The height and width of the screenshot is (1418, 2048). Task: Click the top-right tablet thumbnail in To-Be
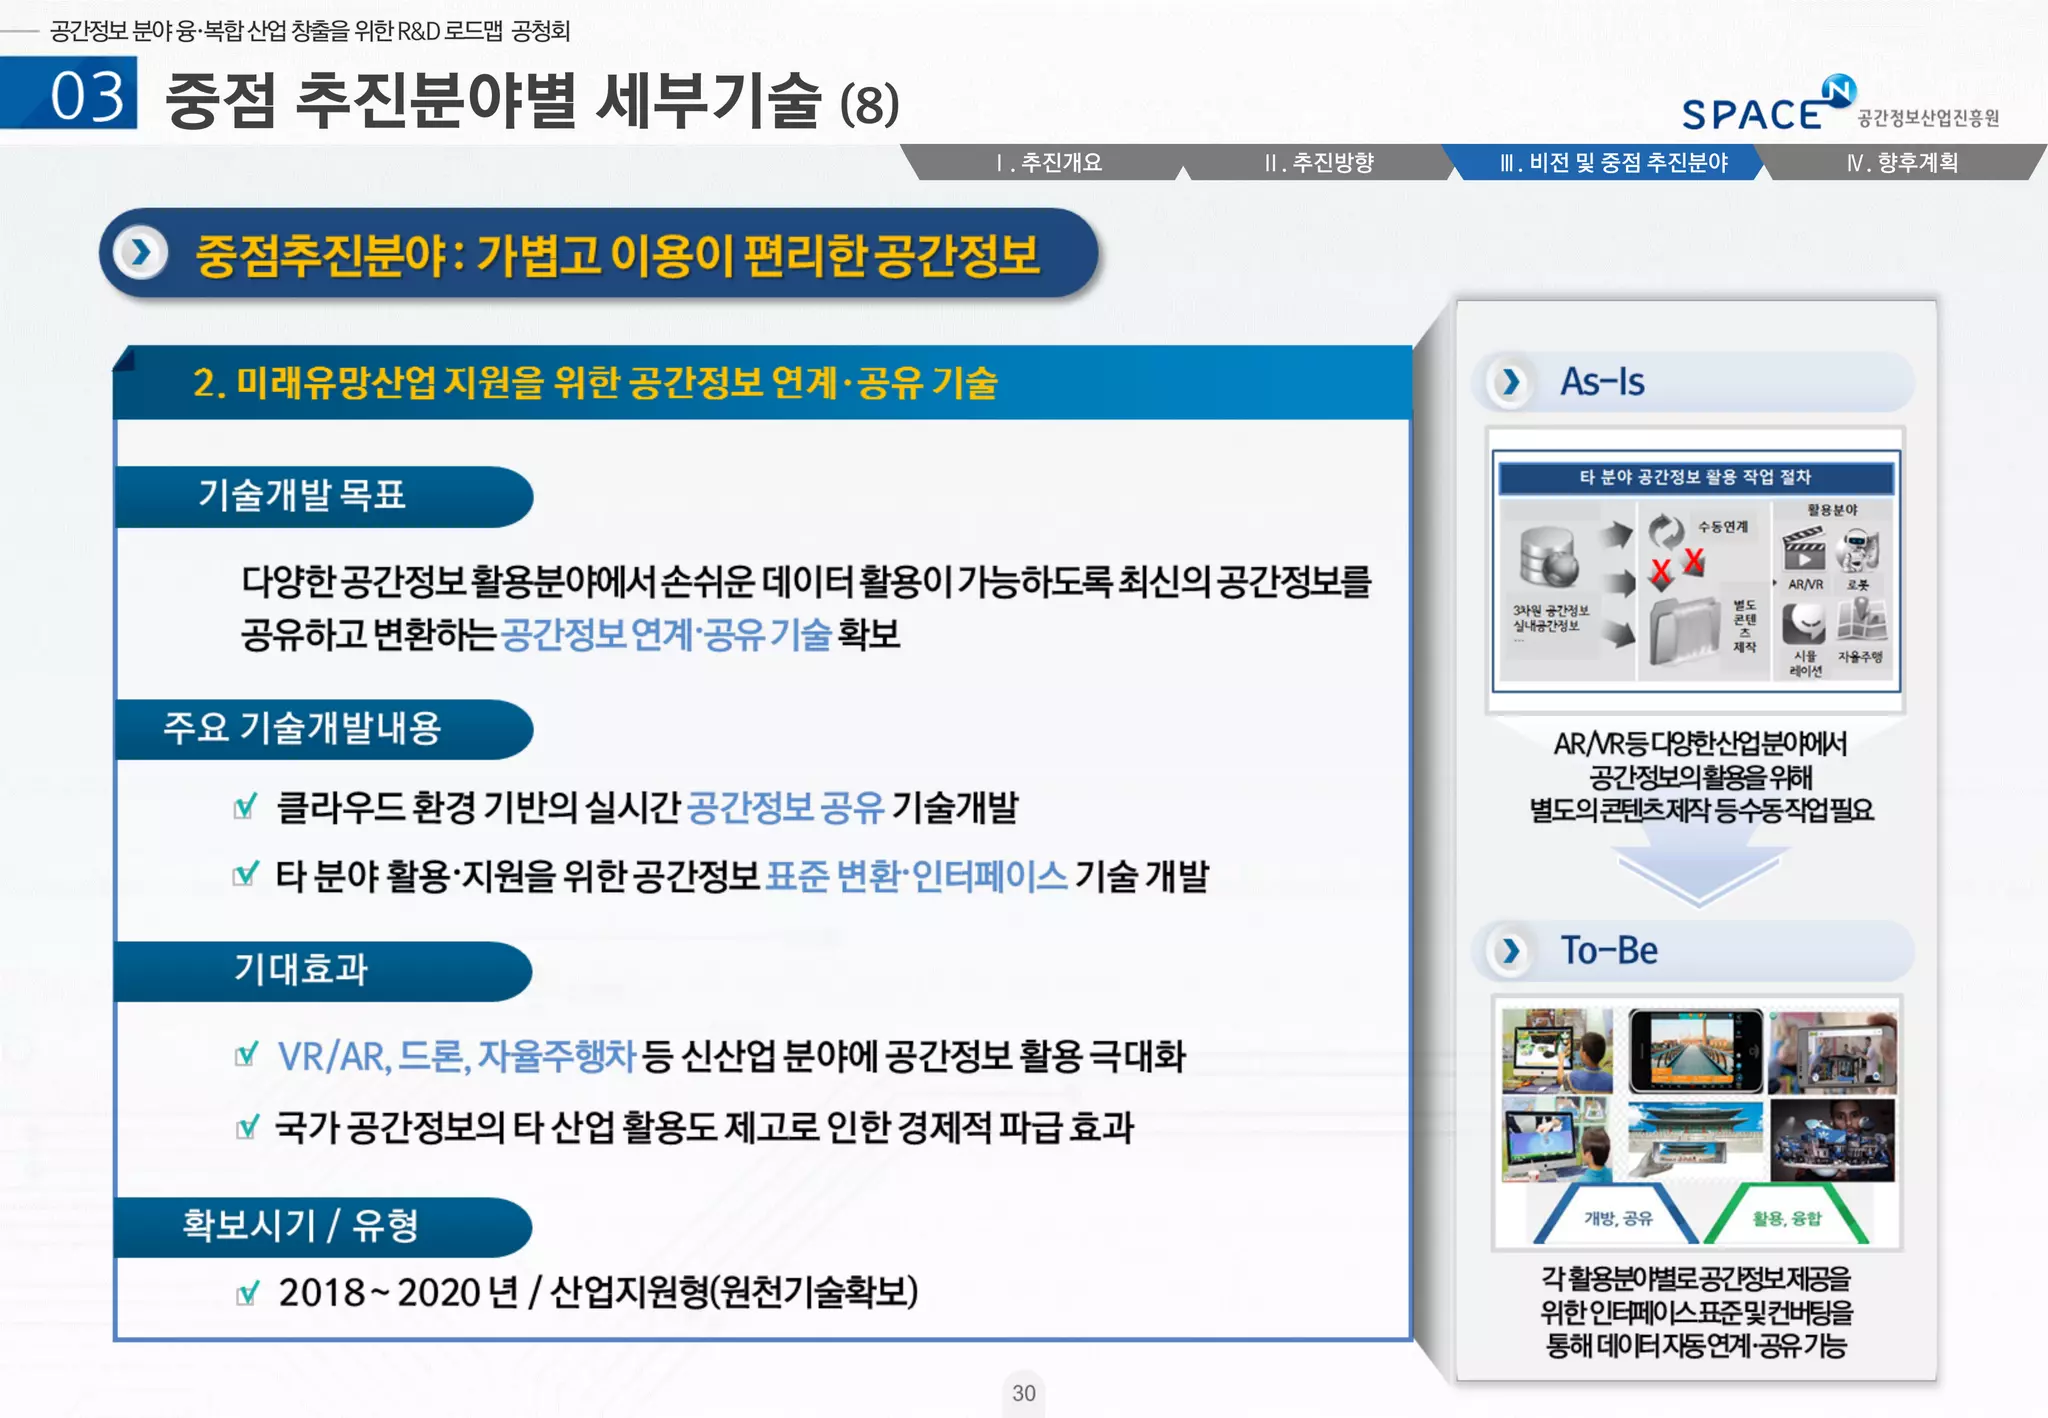tap(1831, 1052)
